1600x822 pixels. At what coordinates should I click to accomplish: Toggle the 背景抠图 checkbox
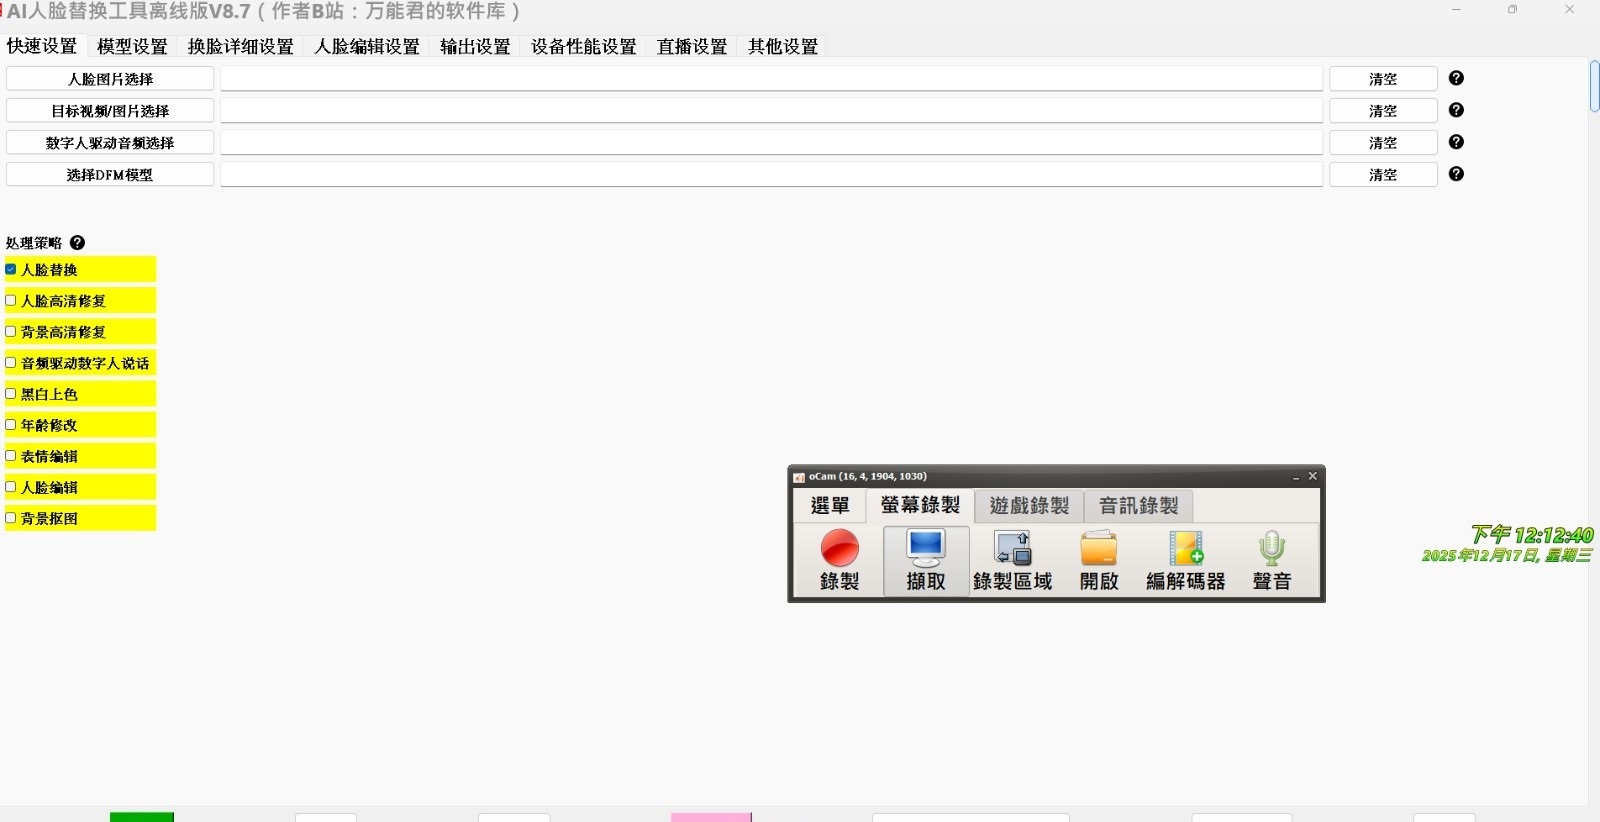pos(11,518)
